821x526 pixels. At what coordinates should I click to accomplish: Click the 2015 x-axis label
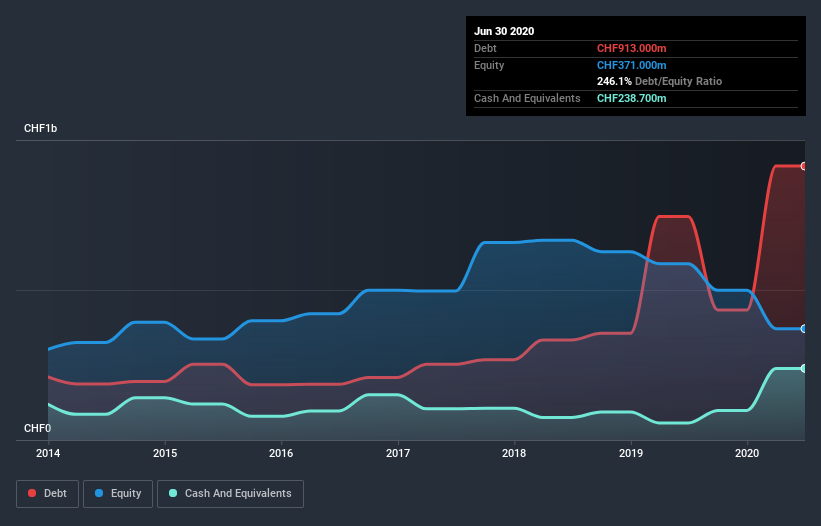tap(165, 453)
